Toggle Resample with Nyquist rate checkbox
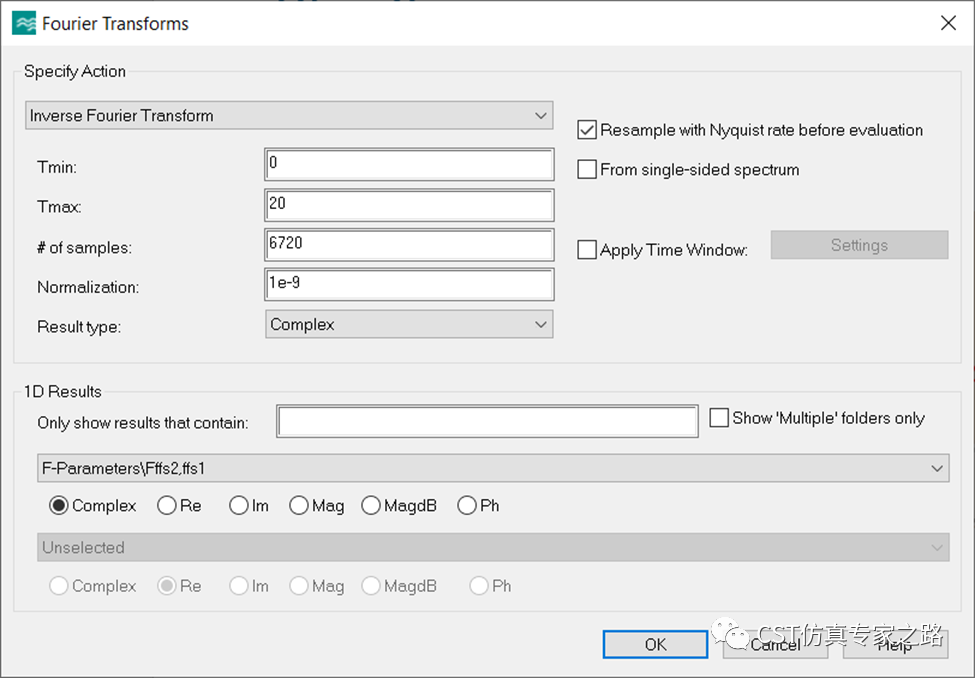 [x=587, y=130]
